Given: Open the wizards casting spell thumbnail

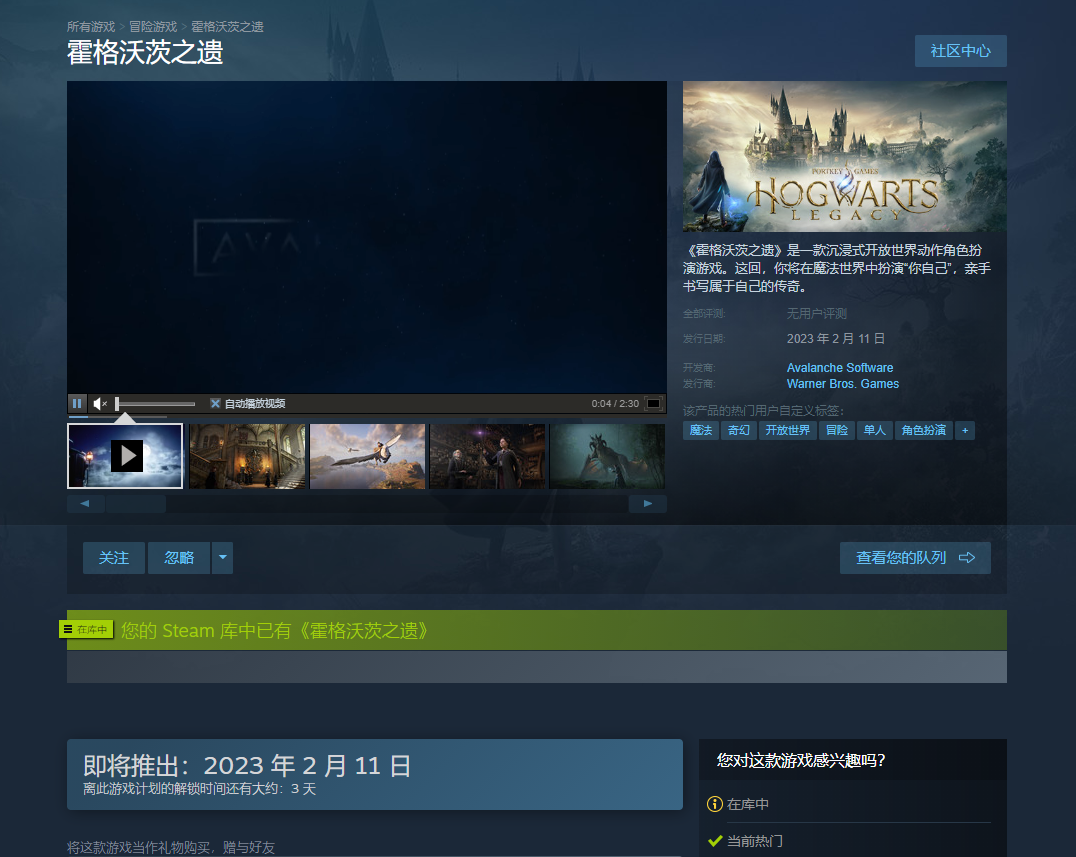Looking at the screenshot, I should (487, 456).
